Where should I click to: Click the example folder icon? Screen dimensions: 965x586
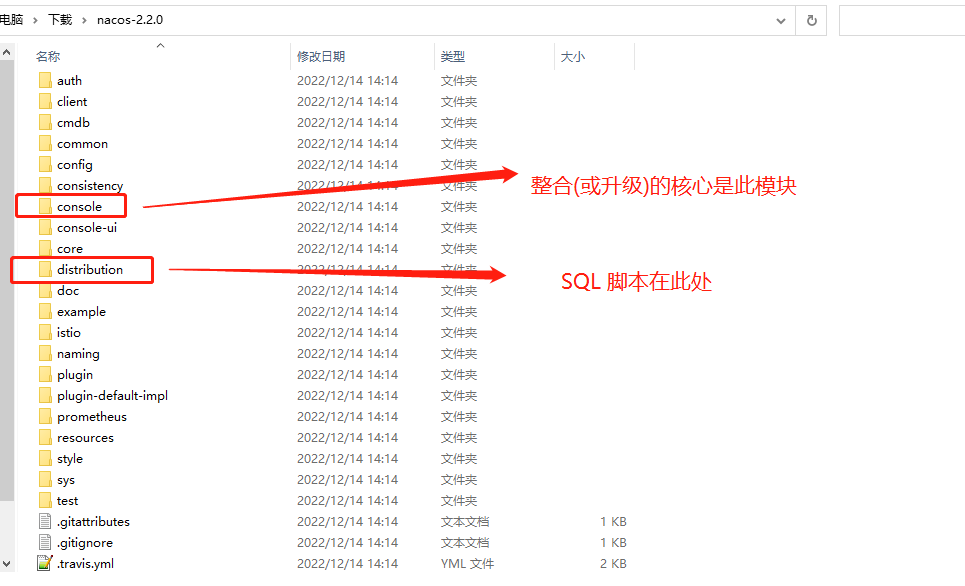(x=45, y=311)
